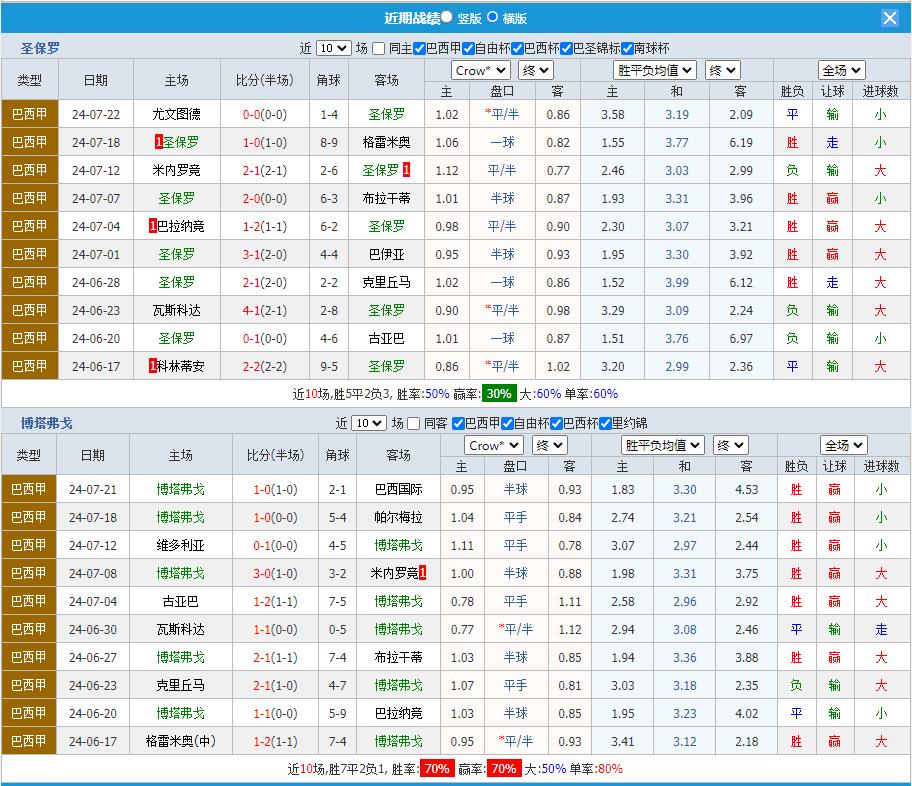
Task: Uncheck the 南球杯 filter checkbox
Action: point(628,48)
